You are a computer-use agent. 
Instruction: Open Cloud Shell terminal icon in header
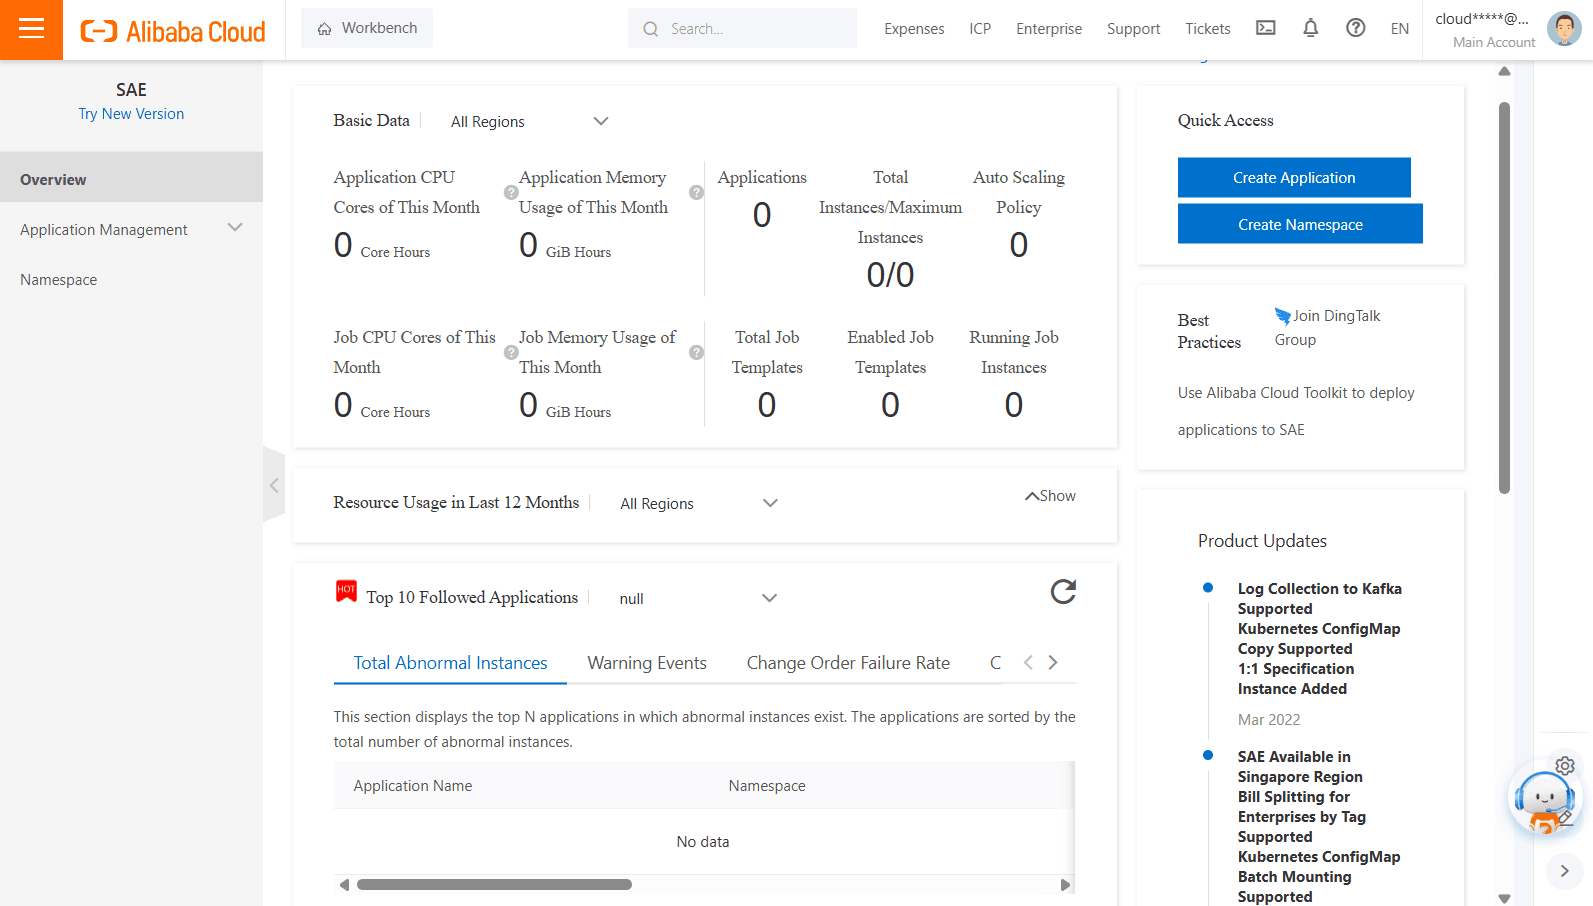pos(1266,28)
